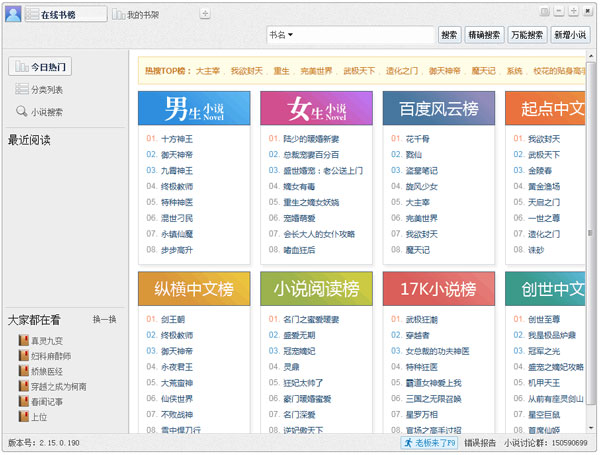Open the 17K小说榜 banner
This screenshot has height=455, width=600.
pyautogui.click(x=439, y=289)
